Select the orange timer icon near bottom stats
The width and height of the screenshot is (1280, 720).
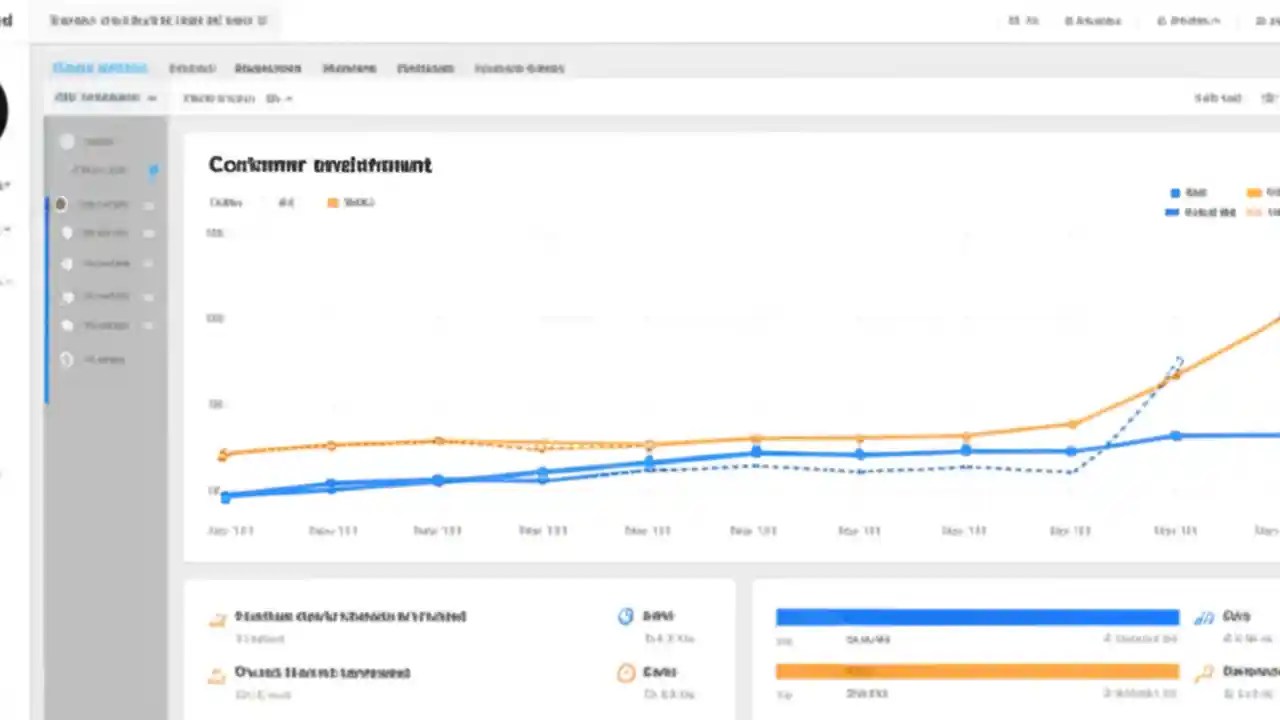[625, 671]
